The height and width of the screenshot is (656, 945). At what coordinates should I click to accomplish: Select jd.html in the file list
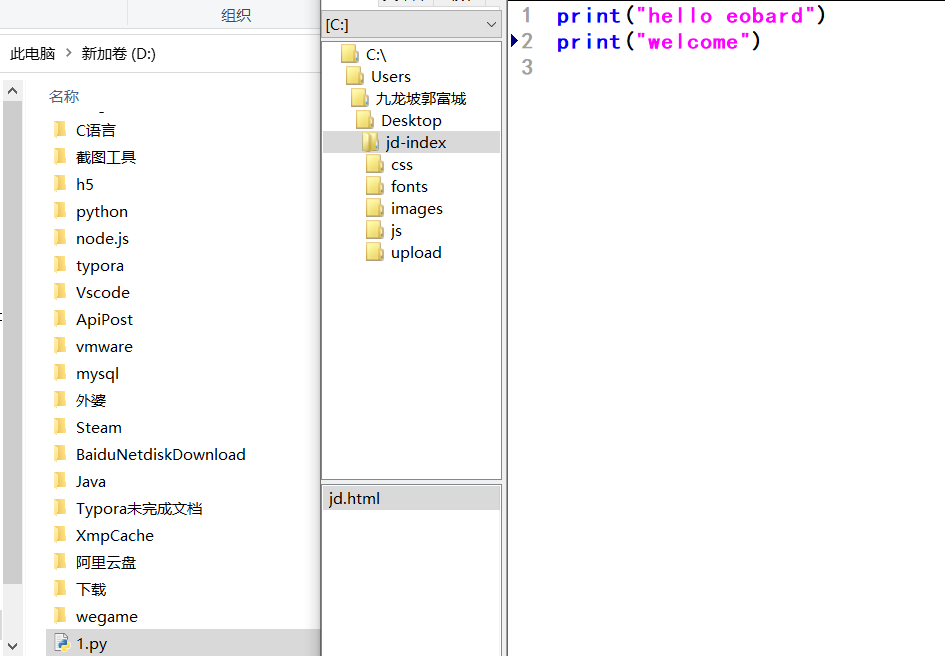[x=354, y=498]
